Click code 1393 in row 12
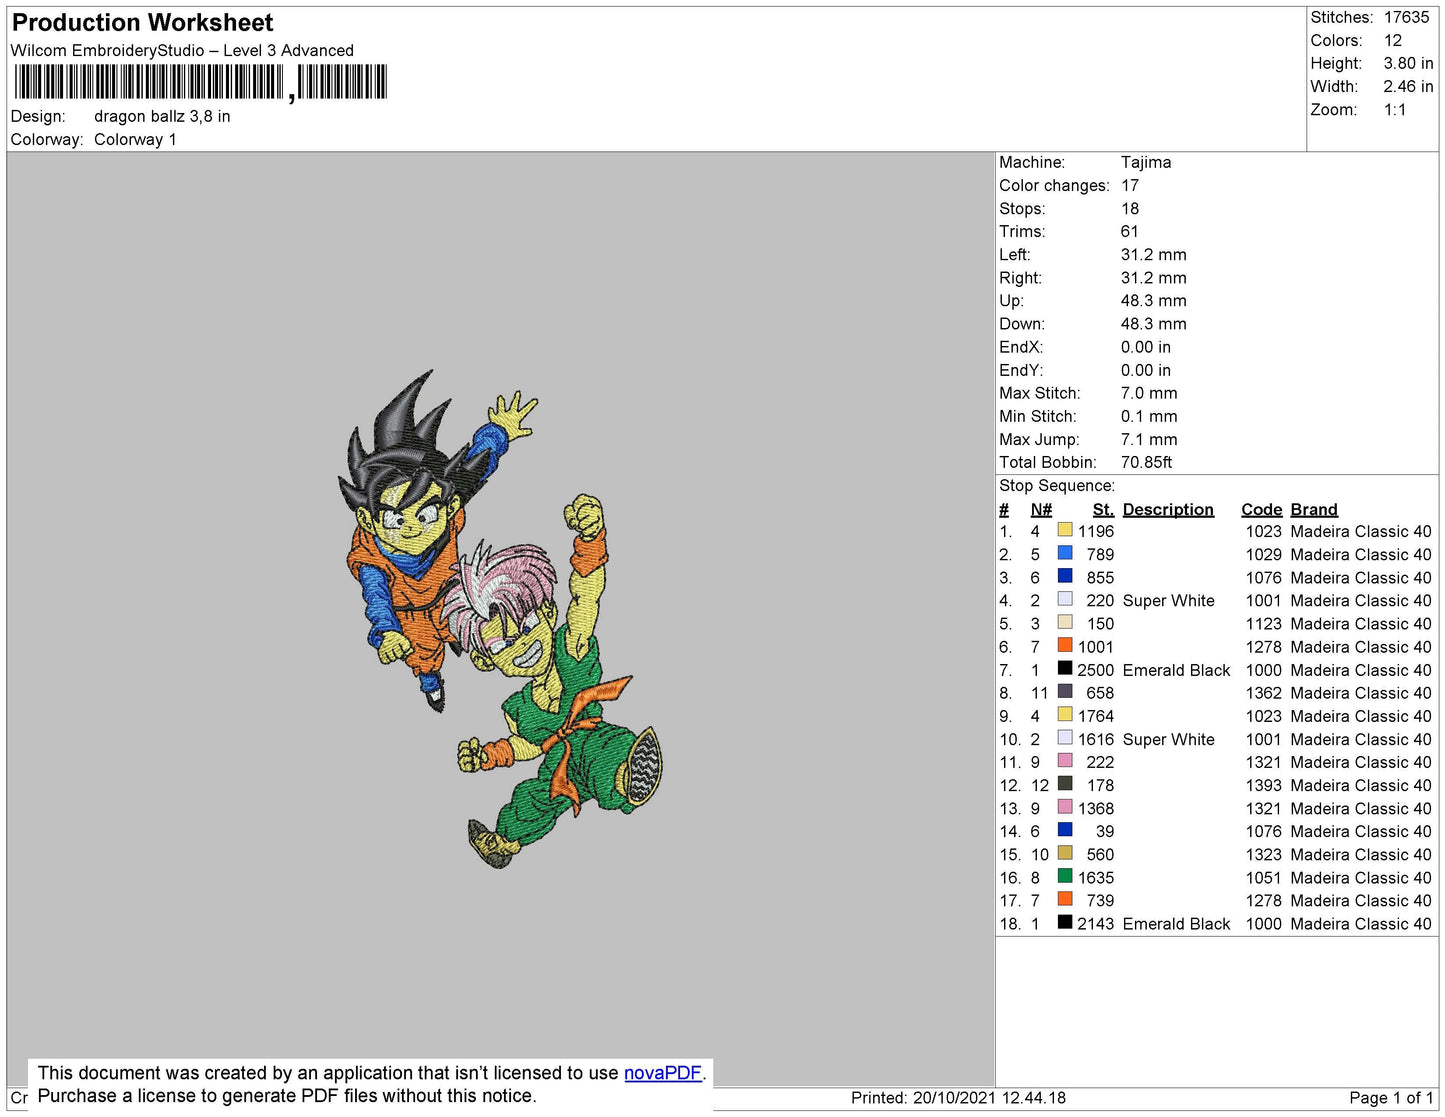Screen dimensions: 1445x1117 pyautogui.click(x=1263, y=785)
